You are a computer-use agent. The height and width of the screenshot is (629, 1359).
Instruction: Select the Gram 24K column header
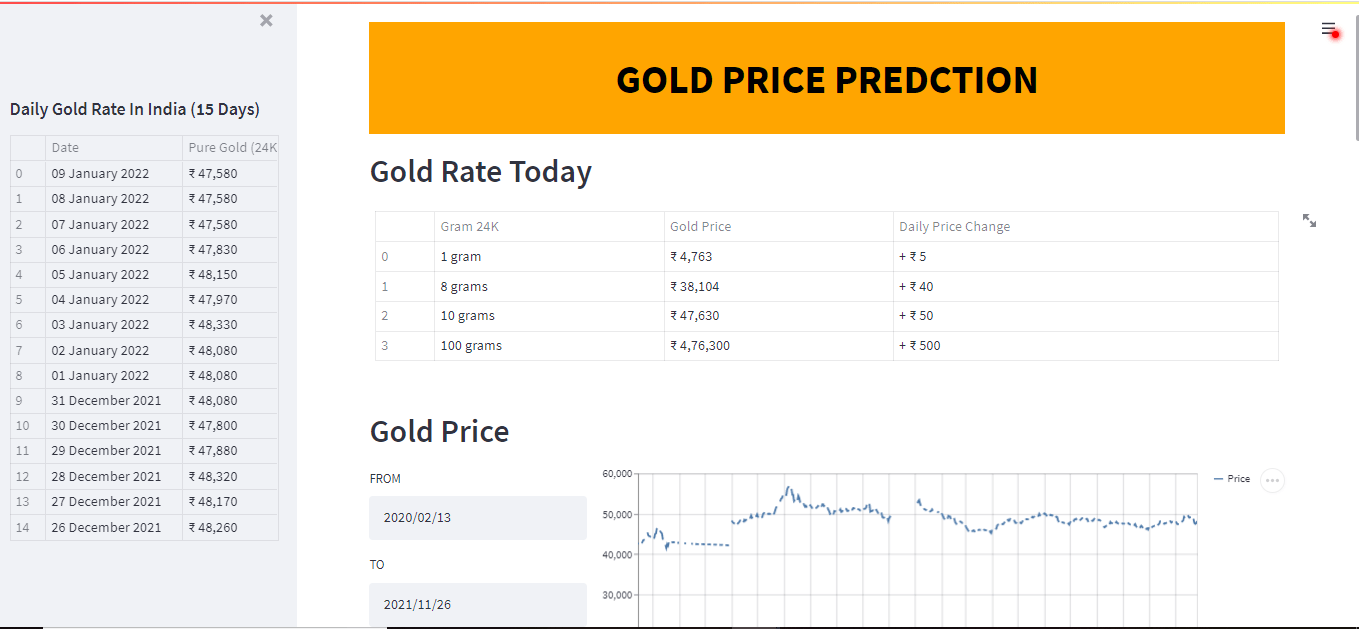[x=470, y=226]
